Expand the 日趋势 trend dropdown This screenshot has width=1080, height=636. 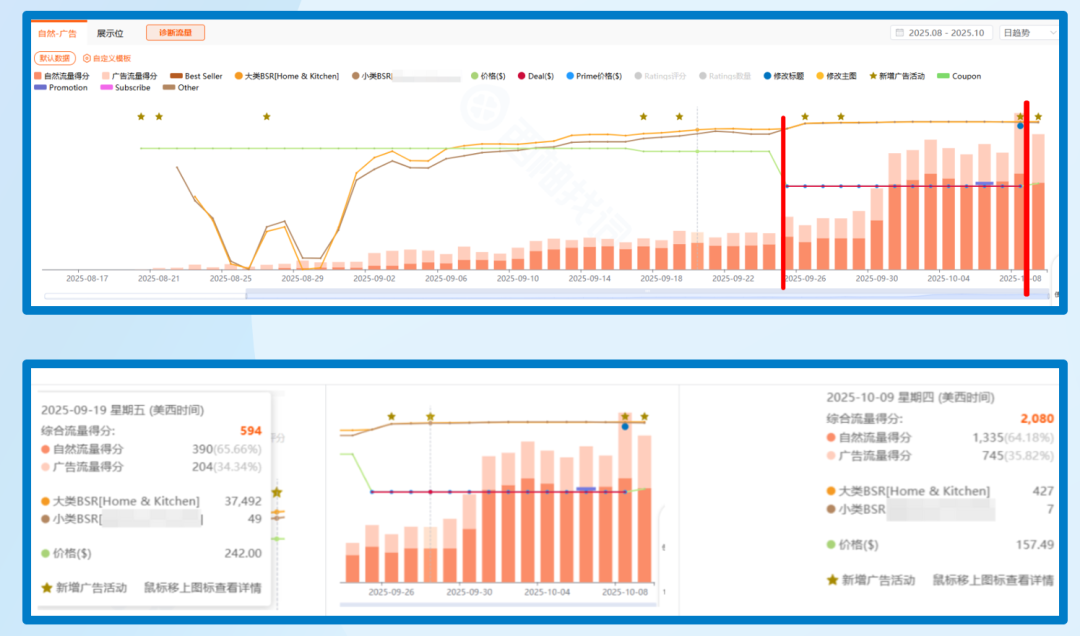point(1027,32)
